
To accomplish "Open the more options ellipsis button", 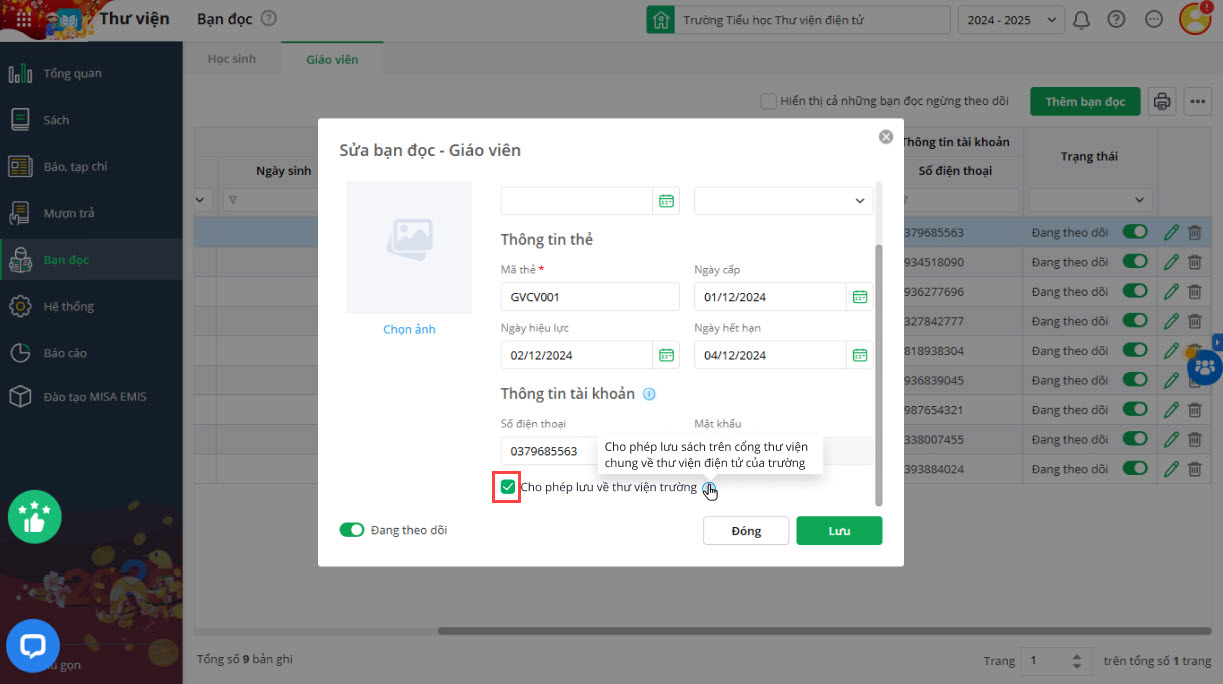I will 1198,101.
